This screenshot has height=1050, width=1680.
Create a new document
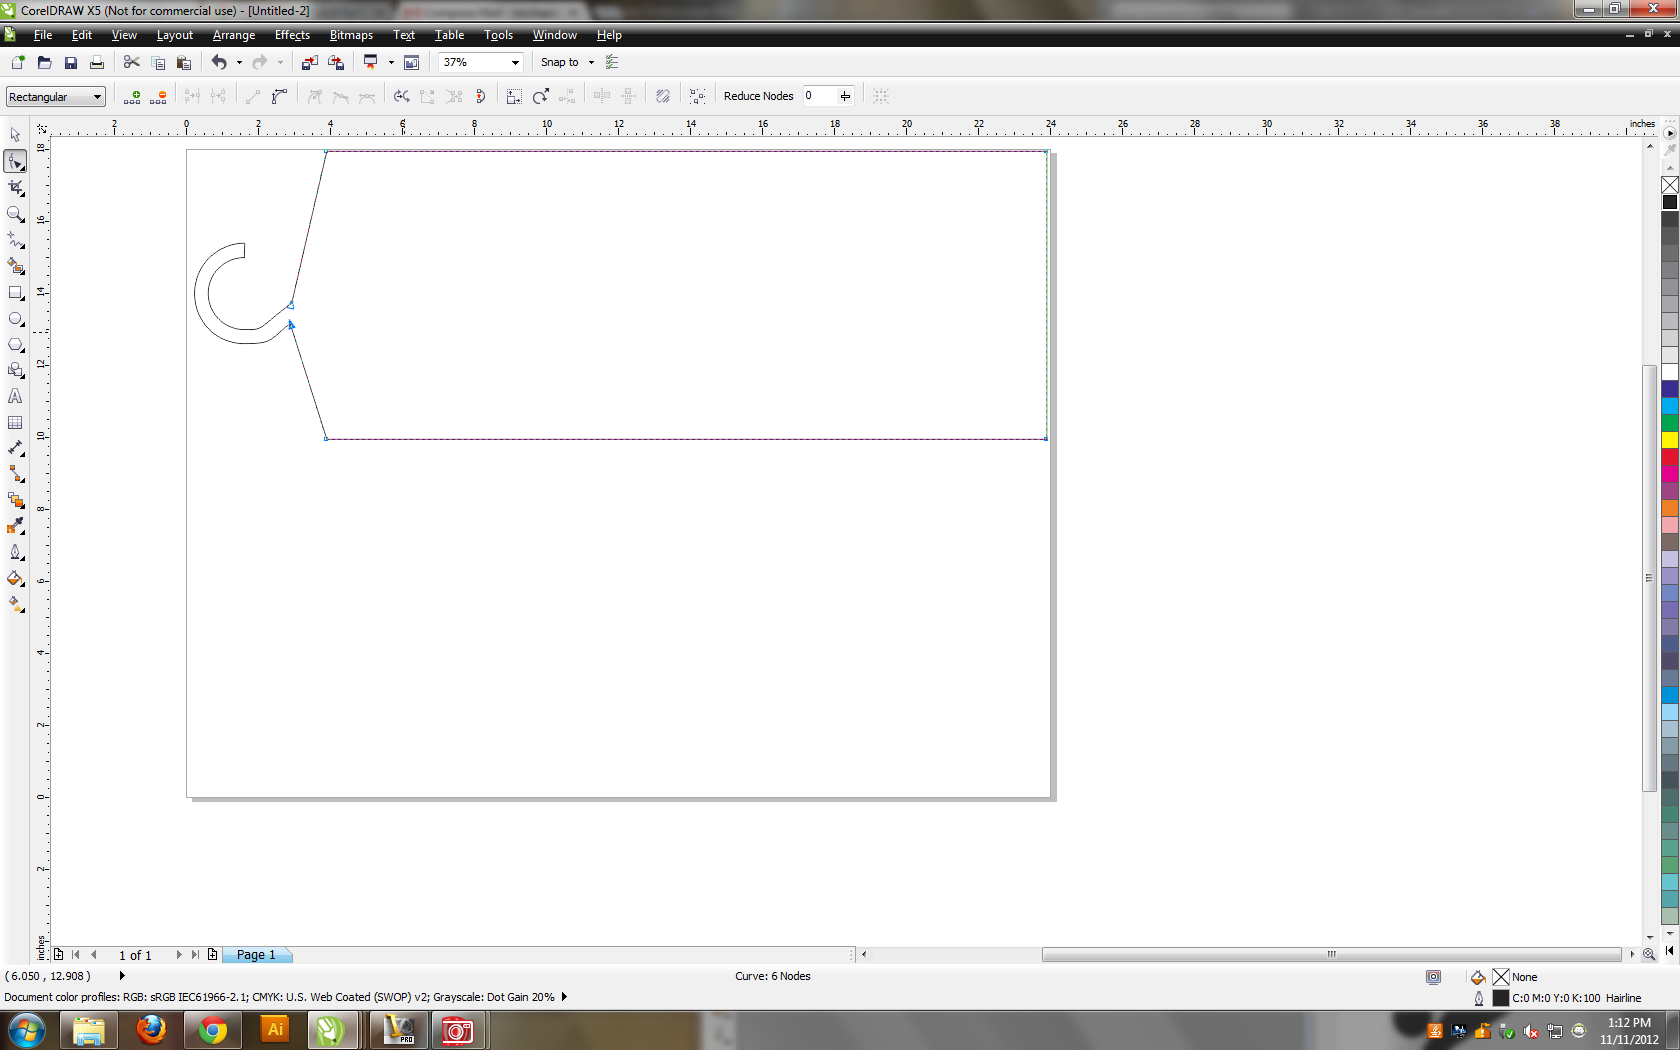(17, 62)
